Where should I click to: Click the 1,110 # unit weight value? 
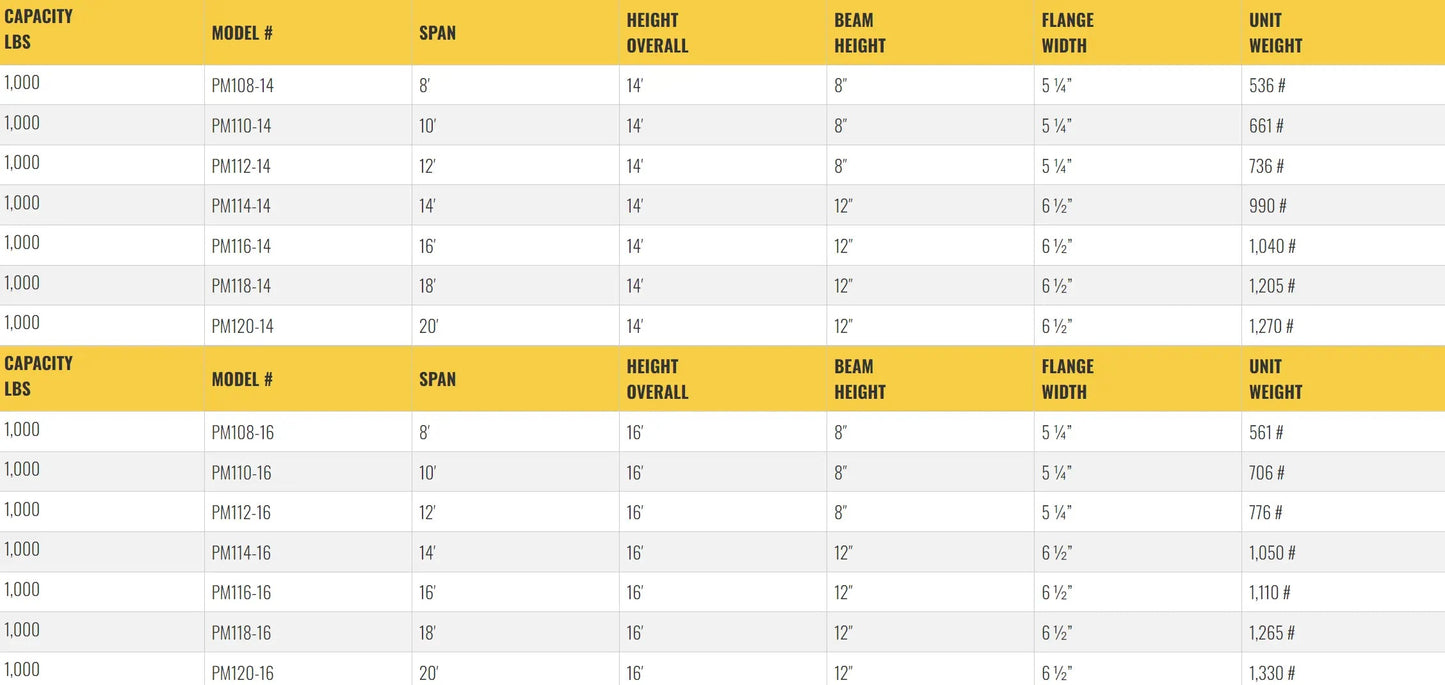coord(1269,593)
